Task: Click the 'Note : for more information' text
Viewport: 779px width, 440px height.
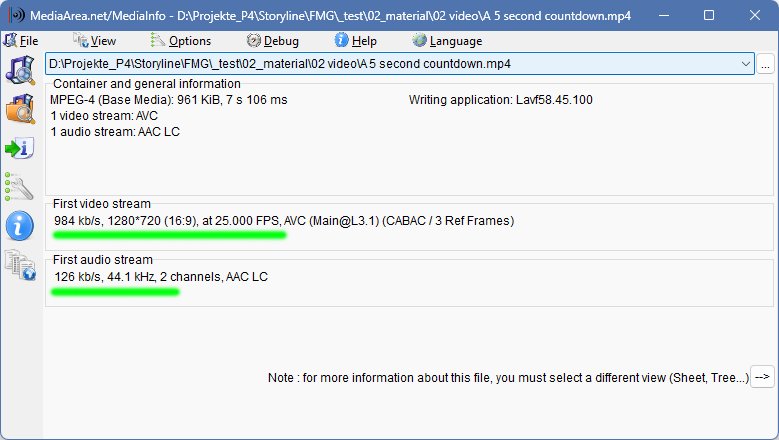Action: click(508, 377)
